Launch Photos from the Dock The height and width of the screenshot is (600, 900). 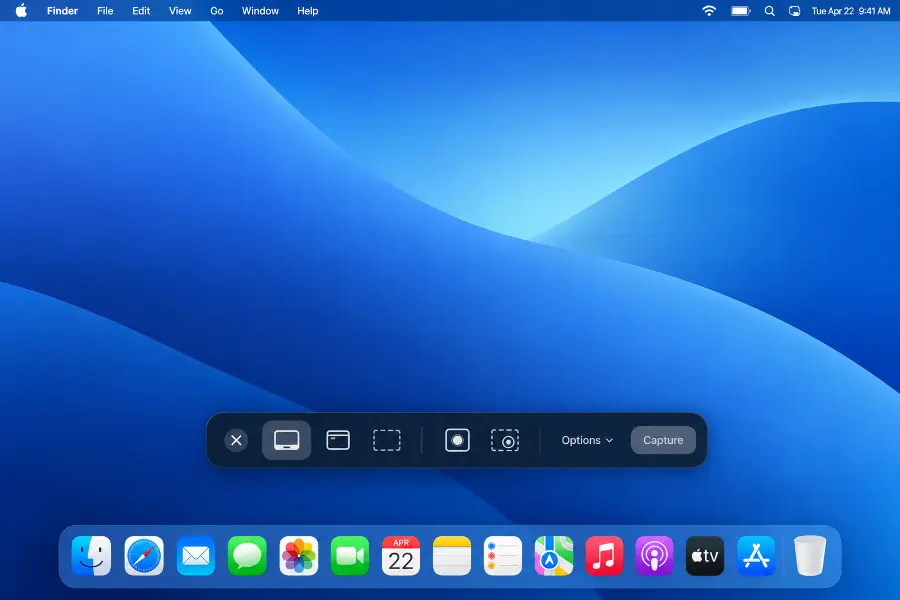298,556
